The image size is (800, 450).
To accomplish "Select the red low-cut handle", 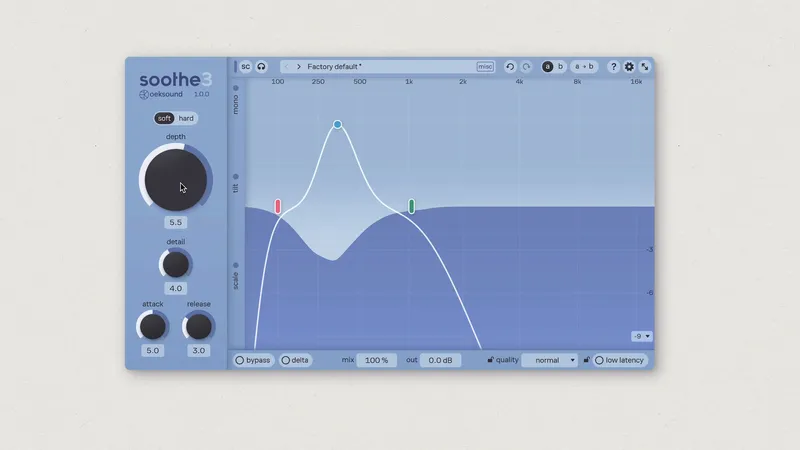I will coord(278,206).
